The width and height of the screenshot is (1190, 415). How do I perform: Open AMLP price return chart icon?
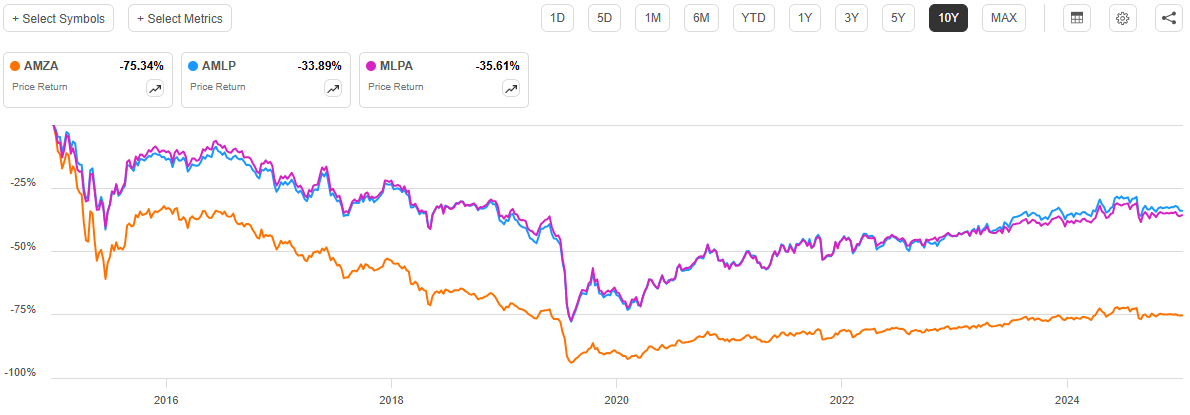[333, 88]
